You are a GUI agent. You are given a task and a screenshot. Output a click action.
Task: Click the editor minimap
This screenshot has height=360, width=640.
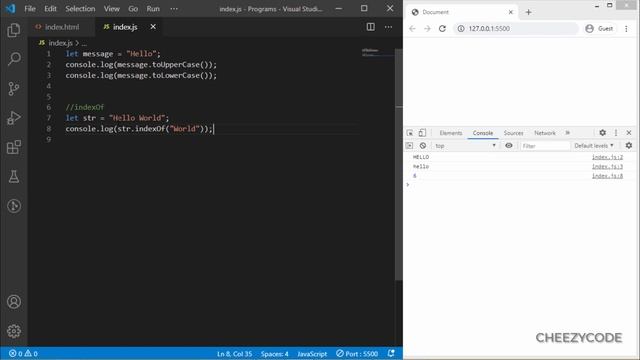377,52
